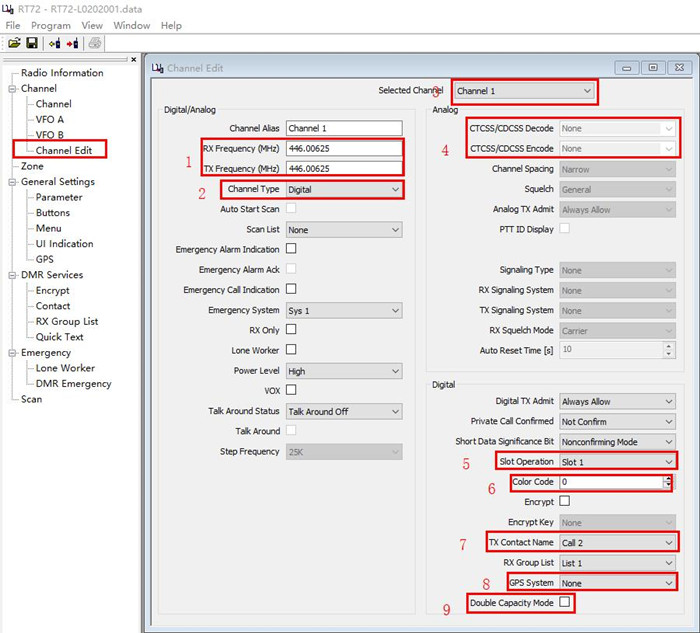Click the Open file toolbar icon
Viewport: 700px width, 633px height.
[x=15, y=43]
